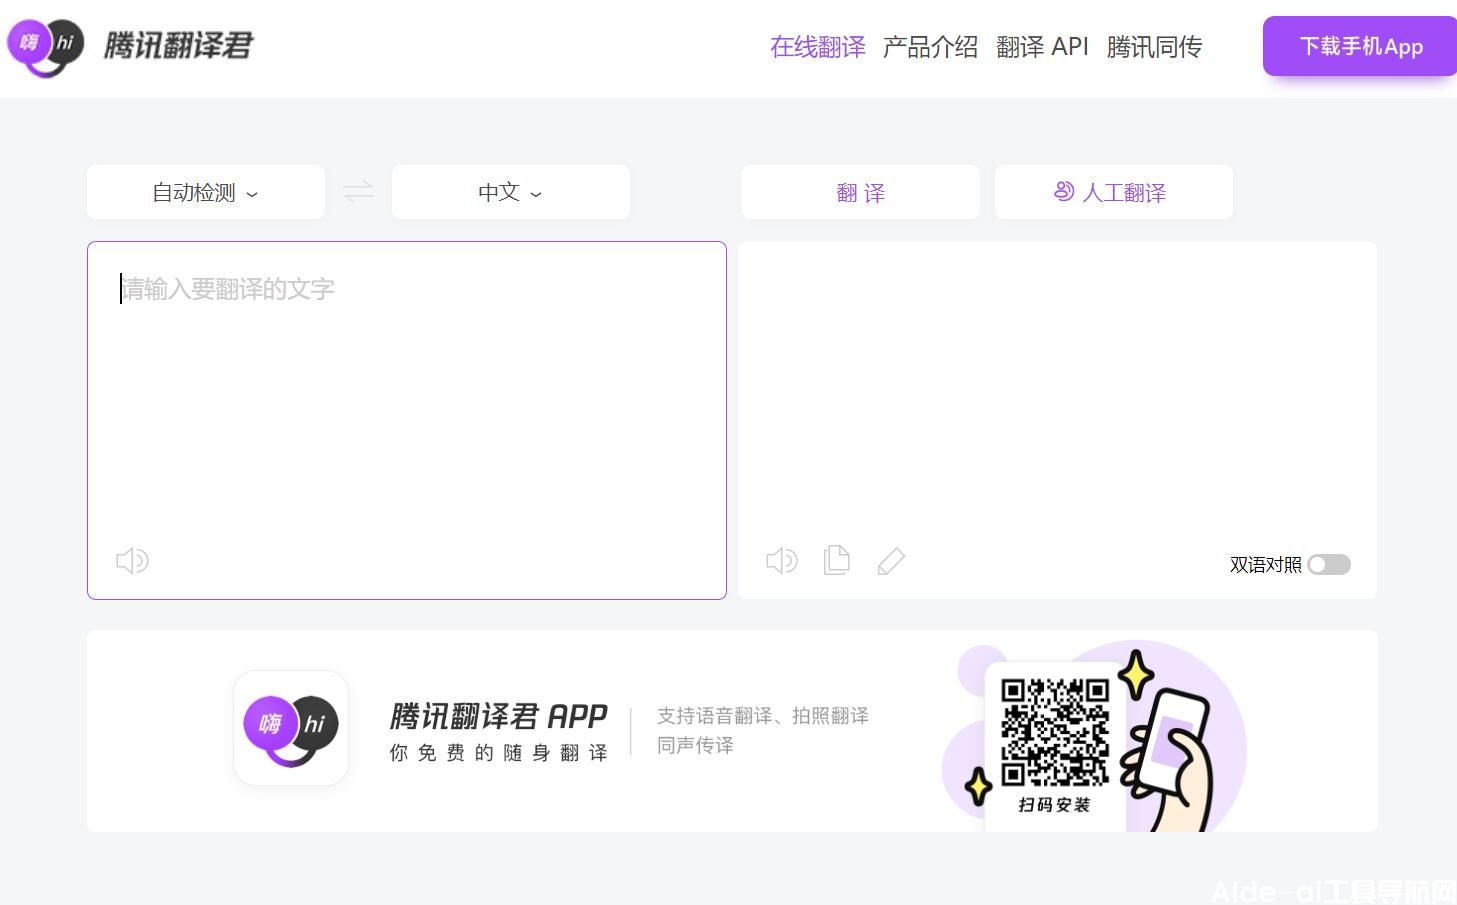Viewport: 1457px width, 905px height.
Task: Copy the translation result
Action: tap(837, 560)
